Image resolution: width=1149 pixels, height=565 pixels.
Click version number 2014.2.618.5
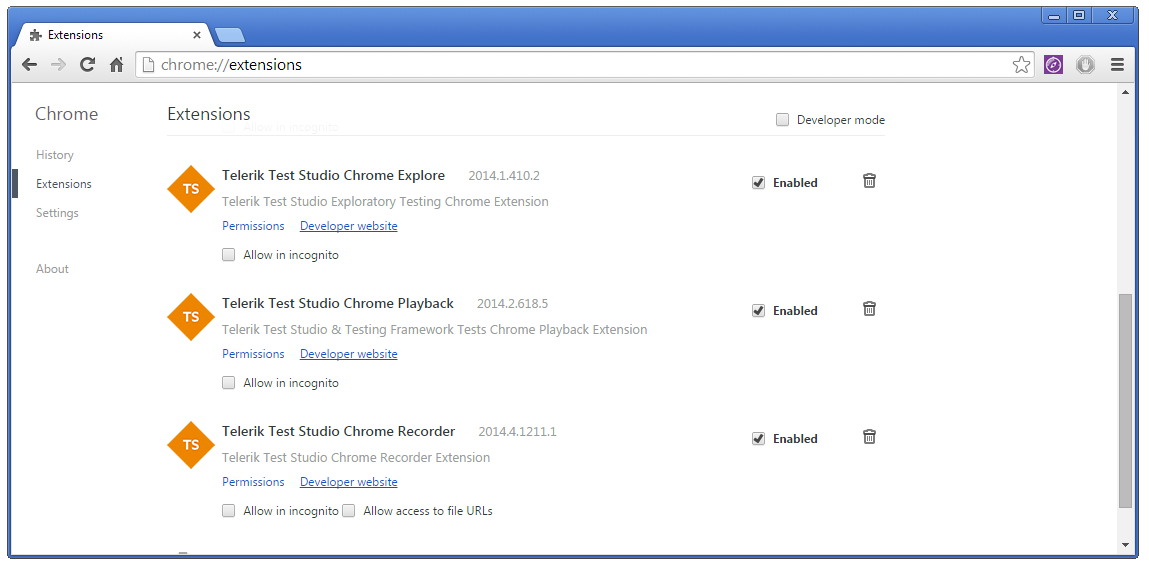512,303
